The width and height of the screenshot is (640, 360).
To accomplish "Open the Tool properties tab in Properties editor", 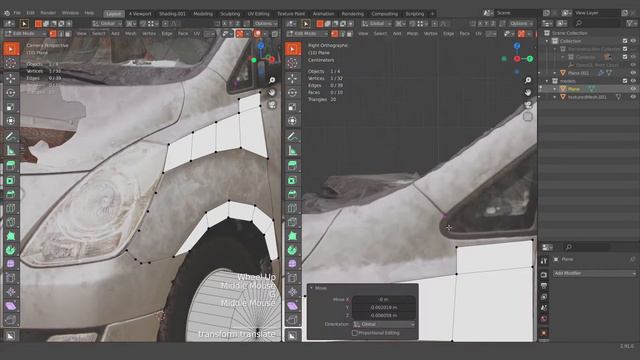I will pos(544,261).
